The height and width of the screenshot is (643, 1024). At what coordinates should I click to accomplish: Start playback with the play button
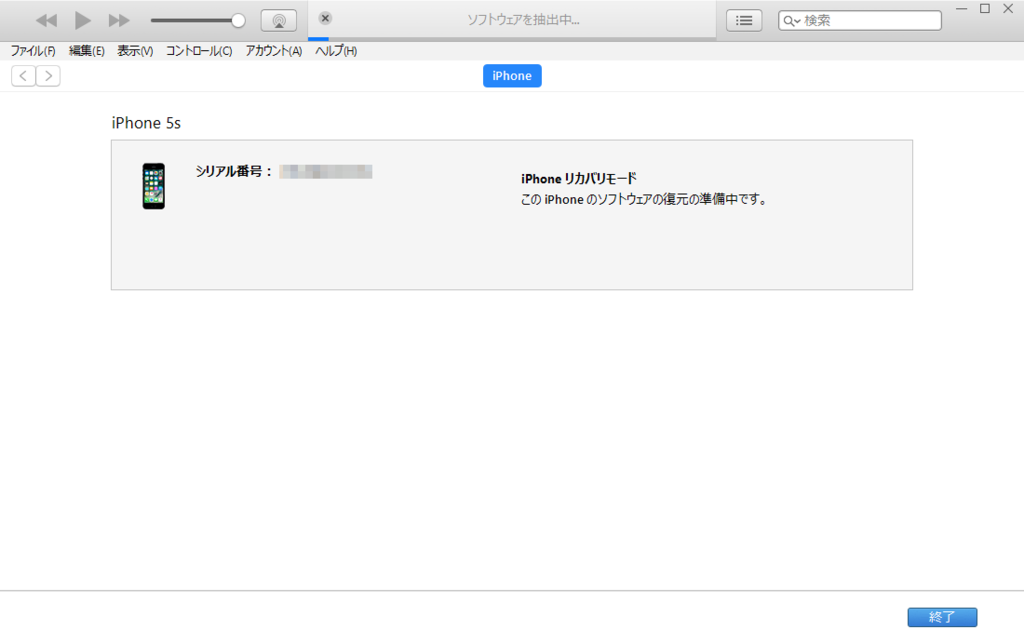82,20
